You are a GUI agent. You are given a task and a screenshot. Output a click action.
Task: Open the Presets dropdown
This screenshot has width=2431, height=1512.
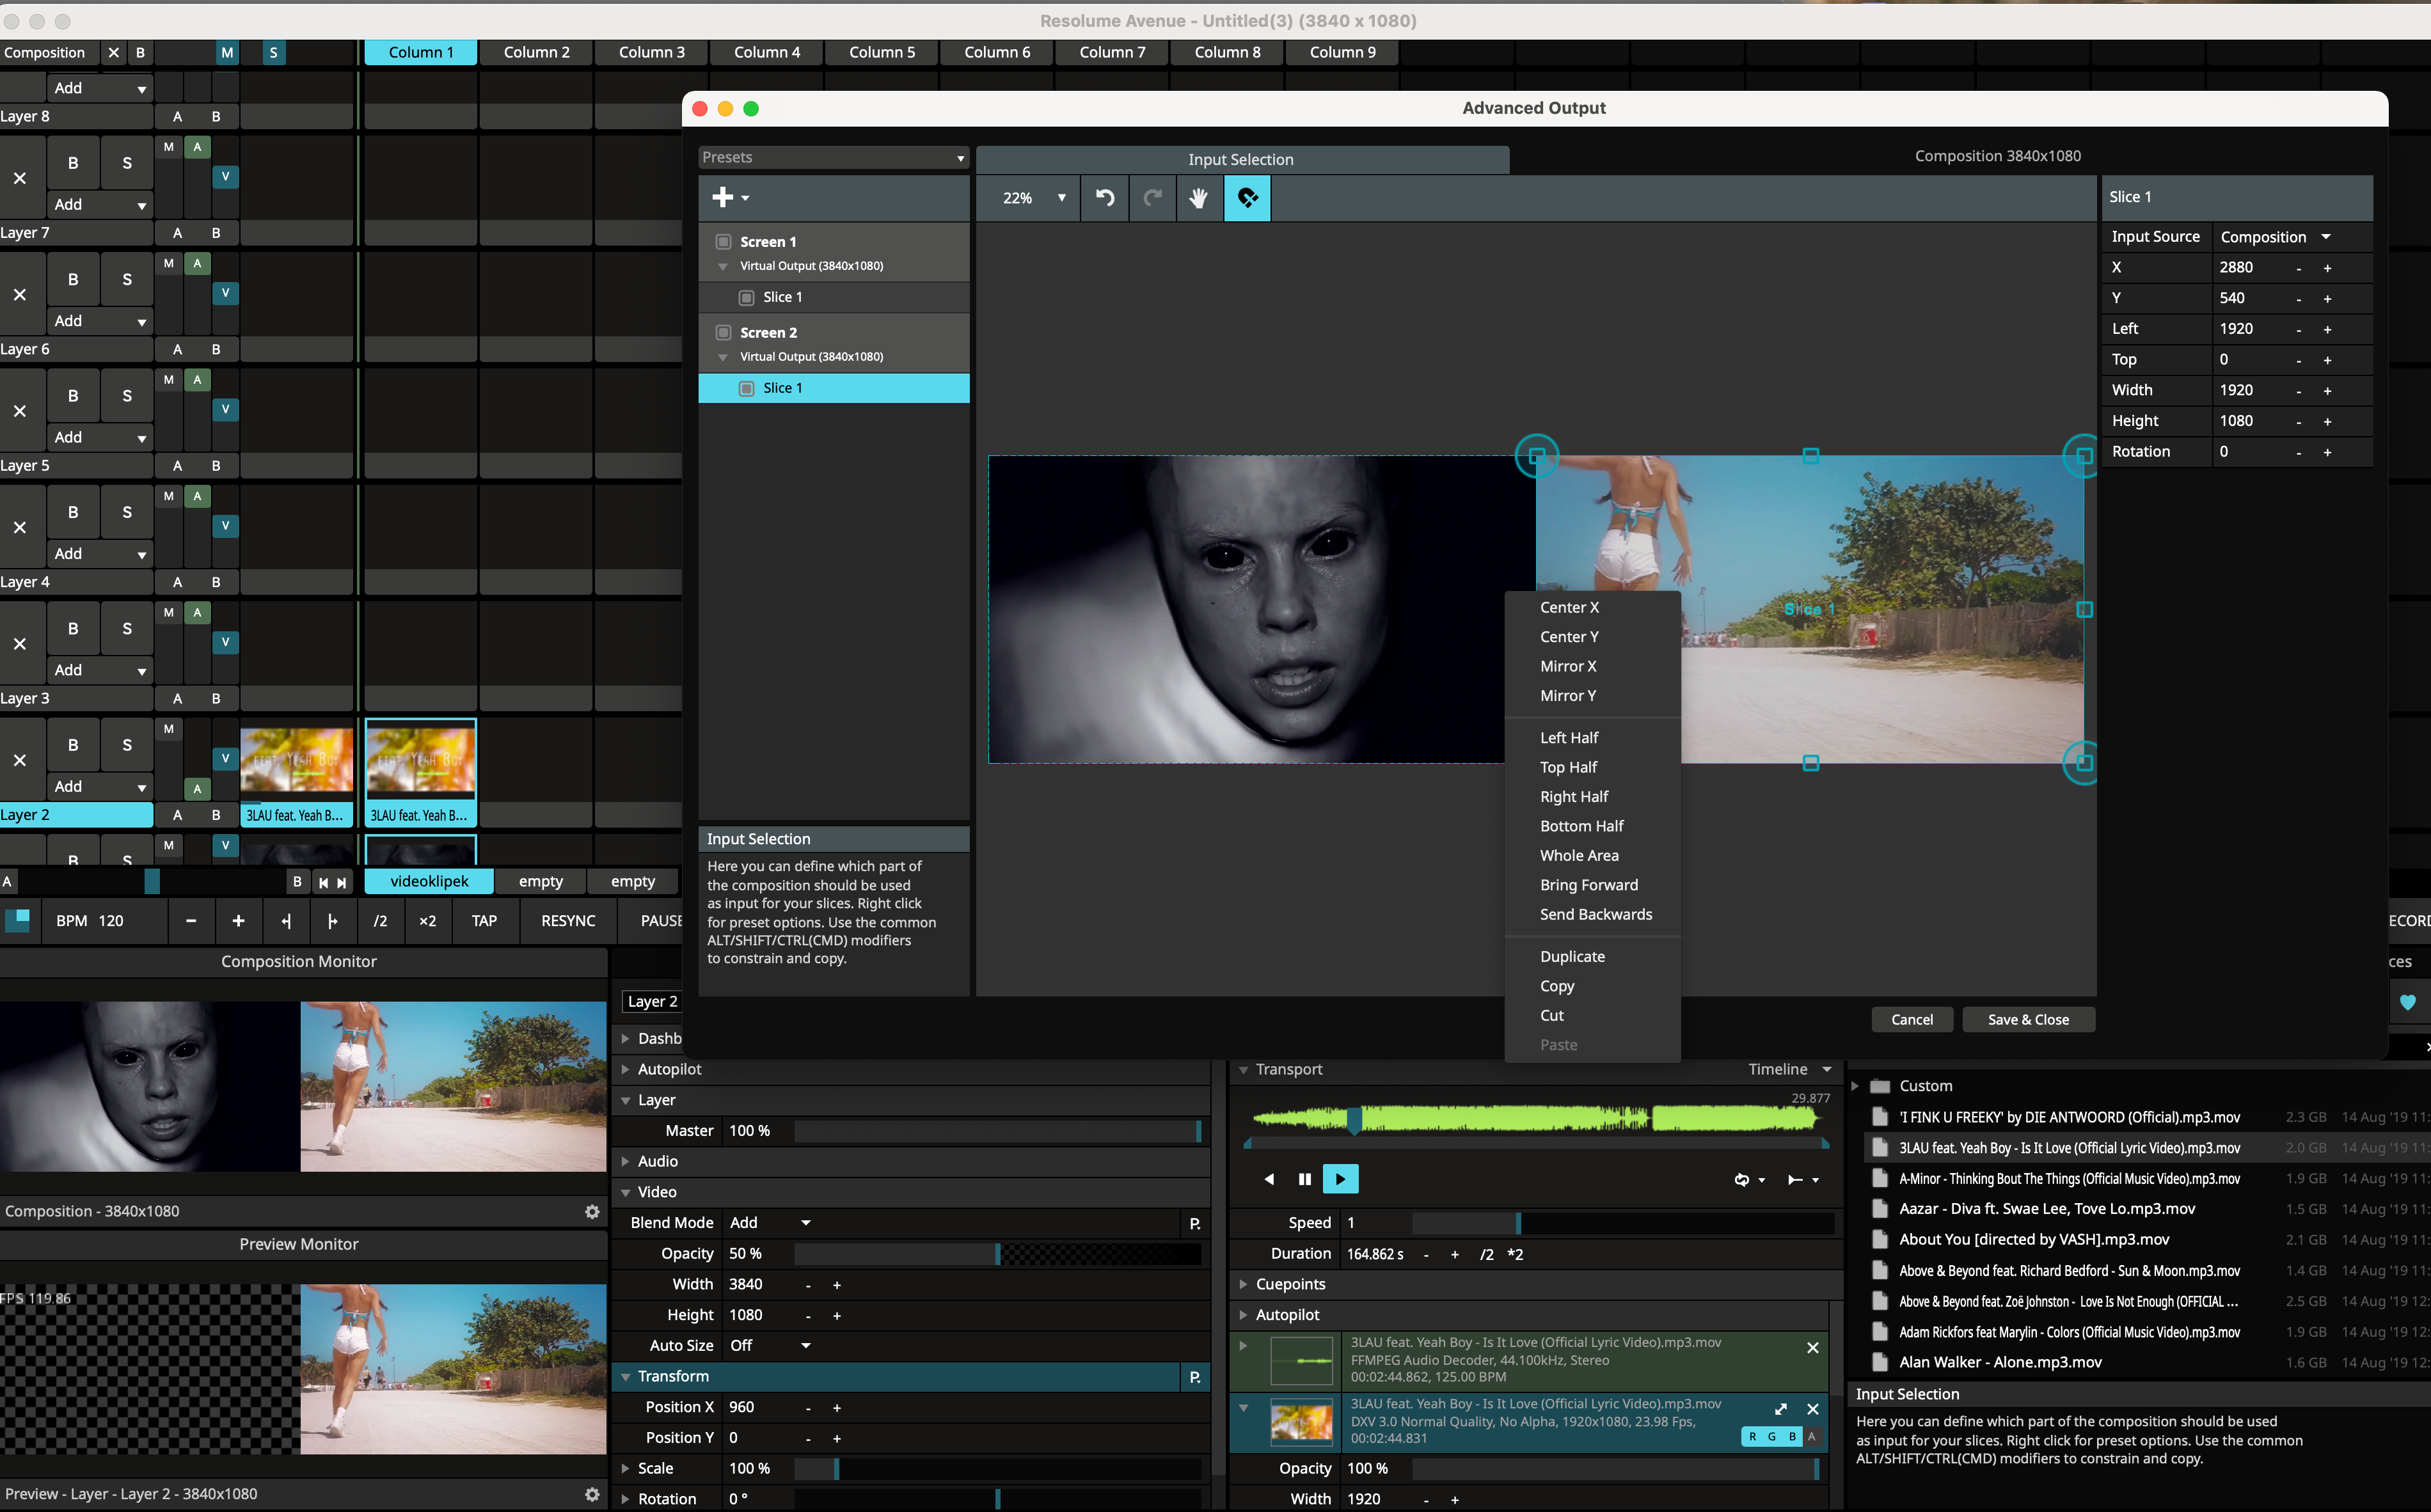[832, 158]
